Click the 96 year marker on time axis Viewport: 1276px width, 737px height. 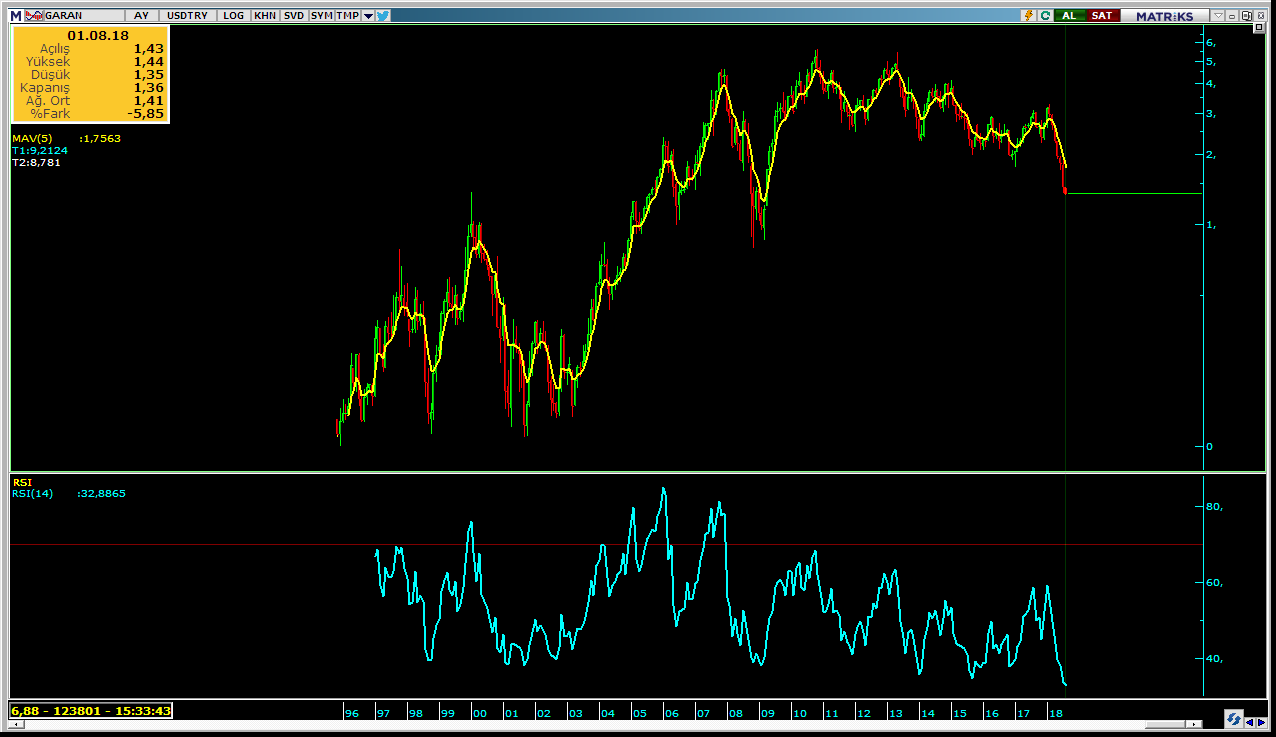351,713
